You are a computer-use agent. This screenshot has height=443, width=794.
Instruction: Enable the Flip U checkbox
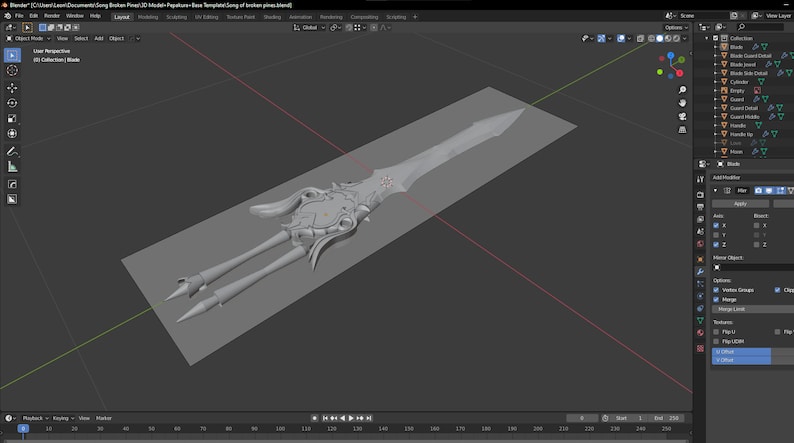[716, 332]
